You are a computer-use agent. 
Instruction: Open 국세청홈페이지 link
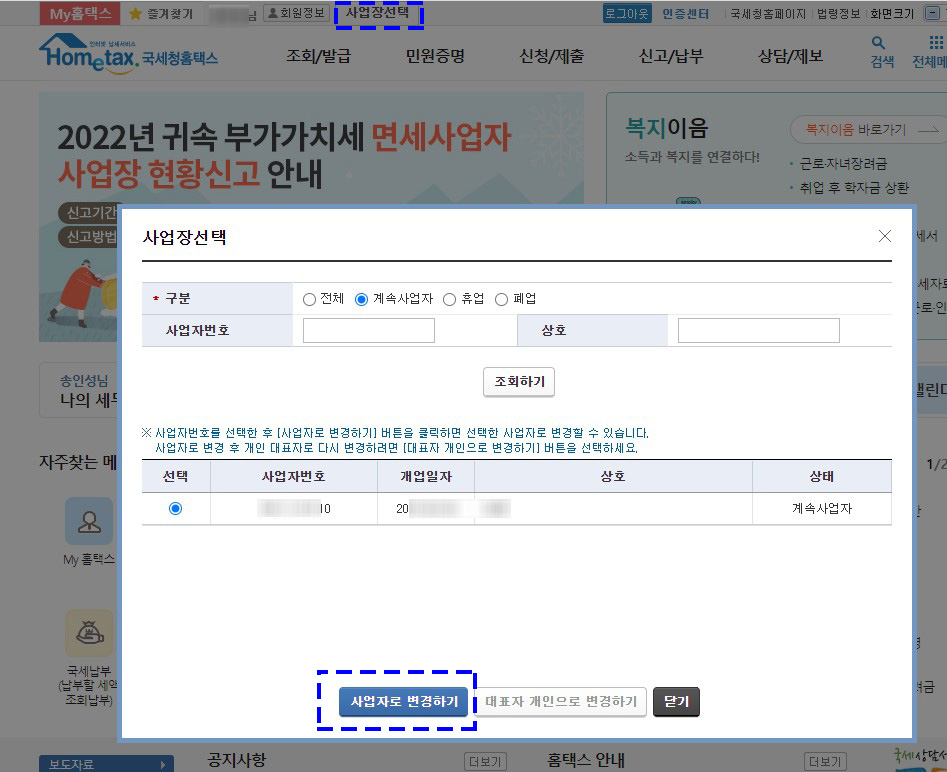pos(768,13)
